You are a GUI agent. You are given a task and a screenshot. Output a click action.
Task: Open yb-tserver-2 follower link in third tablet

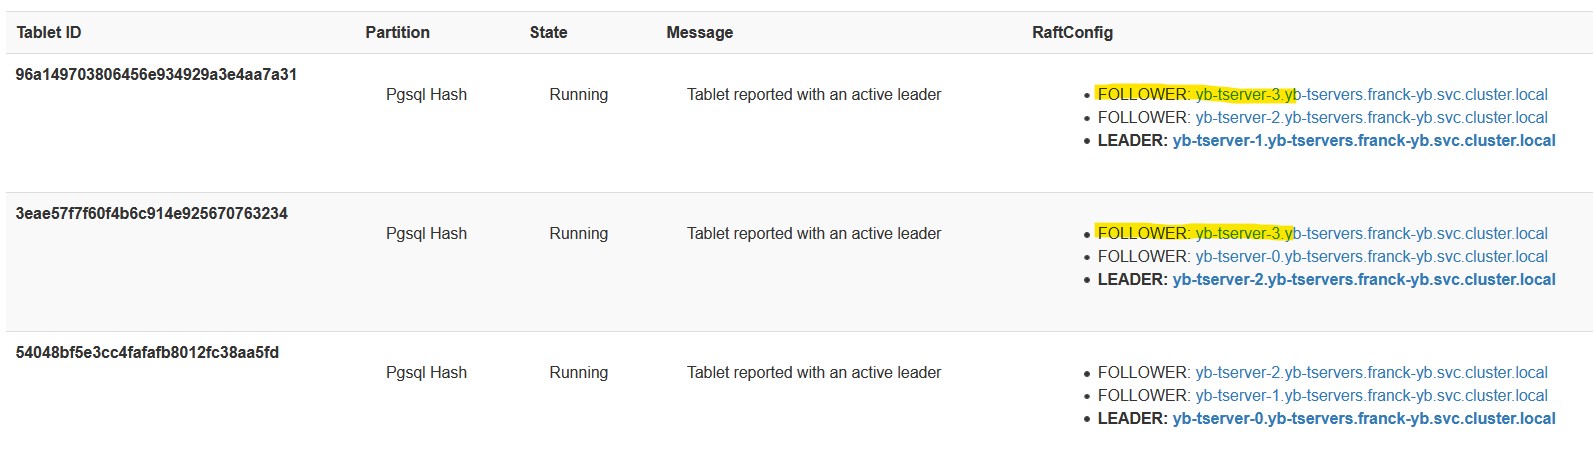click(x=1371, y=372)
